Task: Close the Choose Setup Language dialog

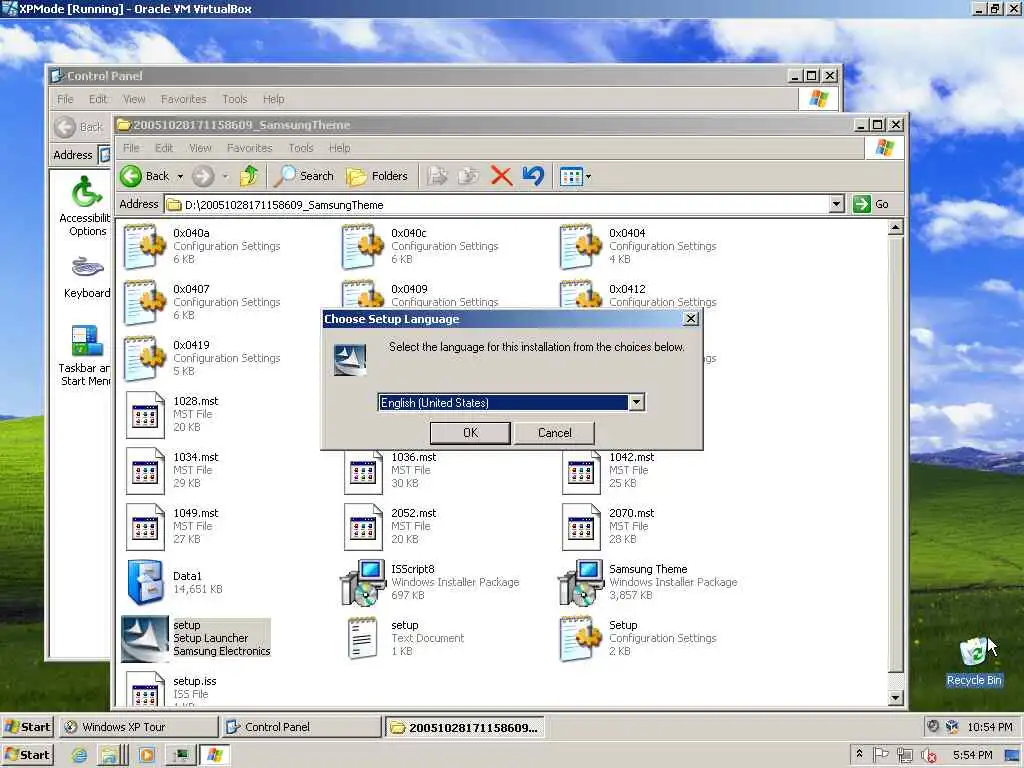Action: tap(690, 319)
